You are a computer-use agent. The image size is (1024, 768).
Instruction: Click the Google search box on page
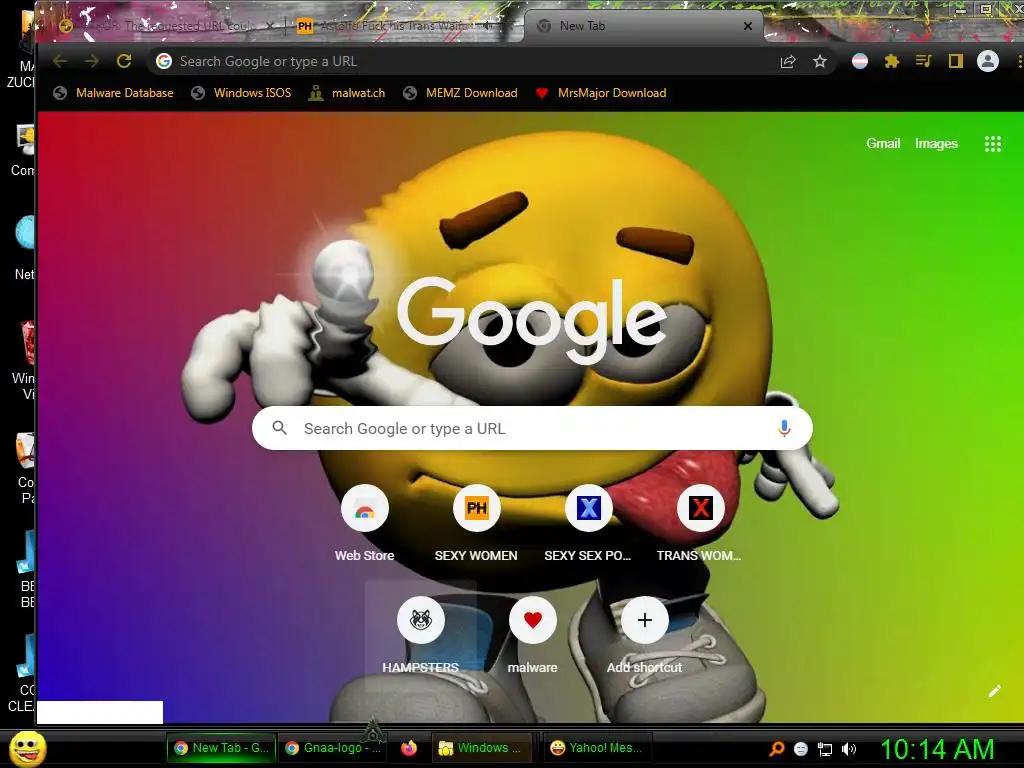click(532, 428)
